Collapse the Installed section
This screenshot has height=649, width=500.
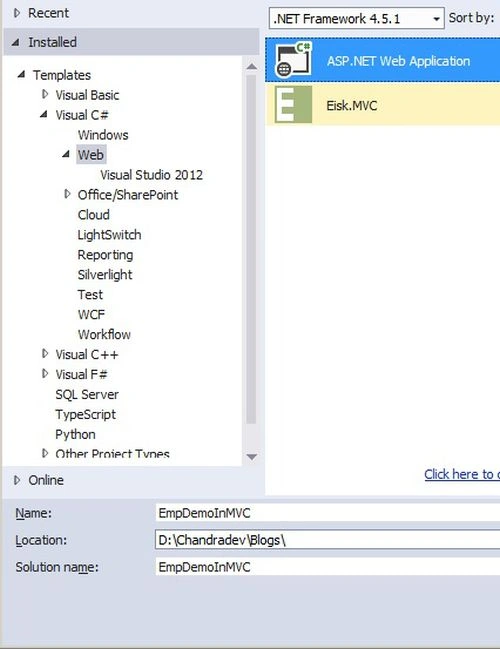pos(16,42)
